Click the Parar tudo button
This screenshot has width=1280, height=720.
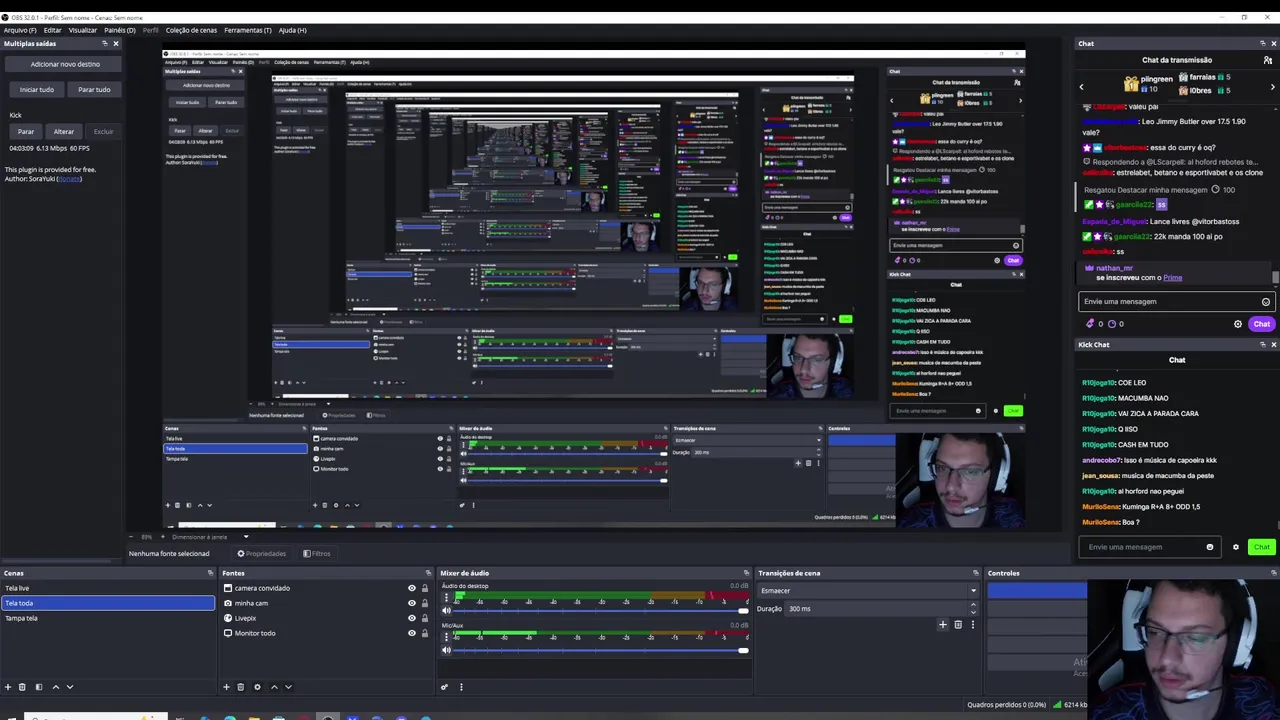[94, 89]
